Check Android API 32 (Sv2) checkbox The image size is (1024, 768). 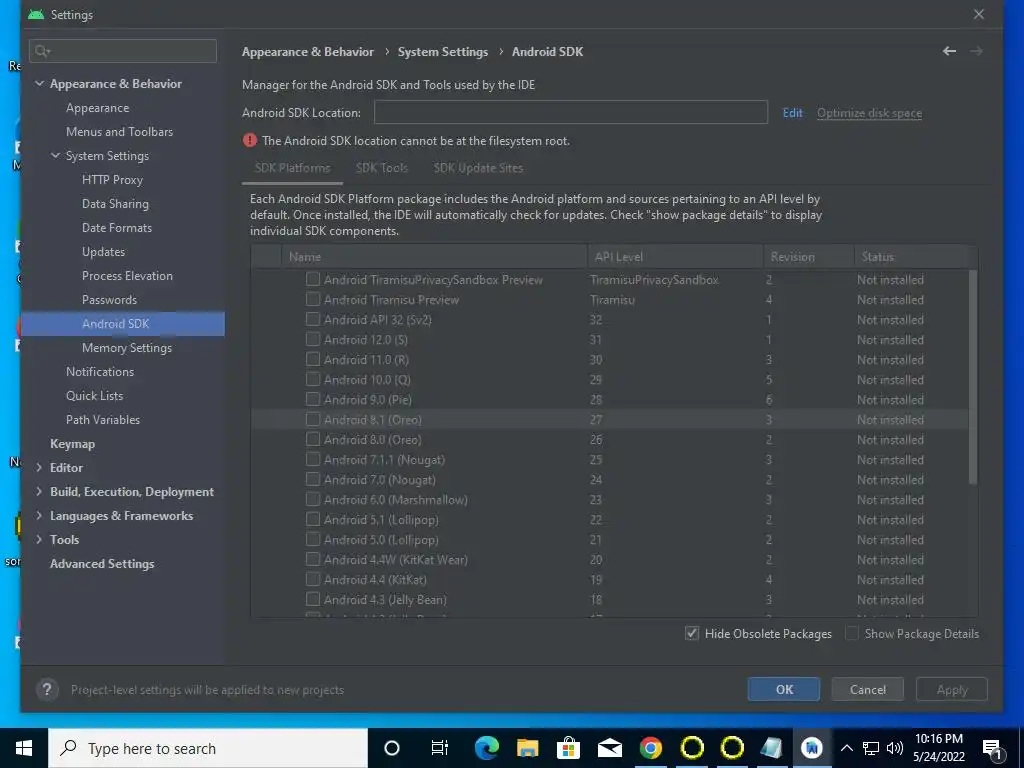click(313, 319)
